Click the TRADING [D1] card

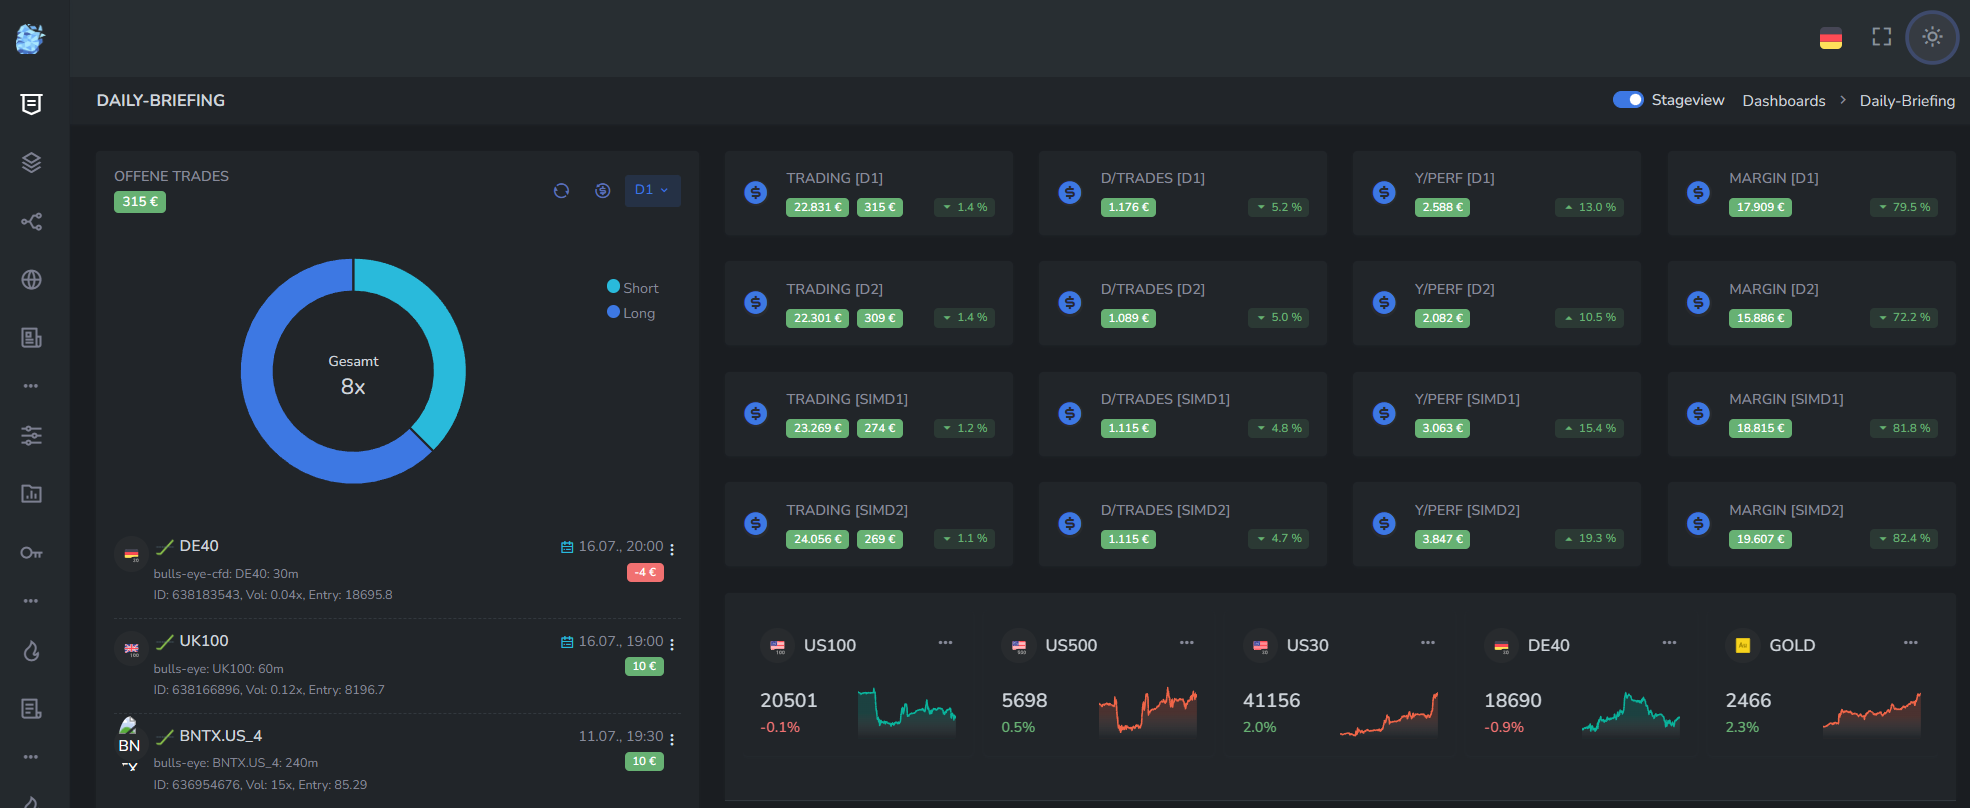(868, 193)
